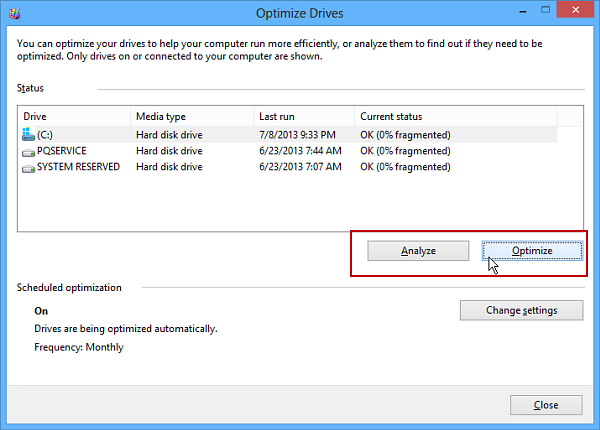
Task: Sort by the Media type column header
Action: (x=192, y=116)
